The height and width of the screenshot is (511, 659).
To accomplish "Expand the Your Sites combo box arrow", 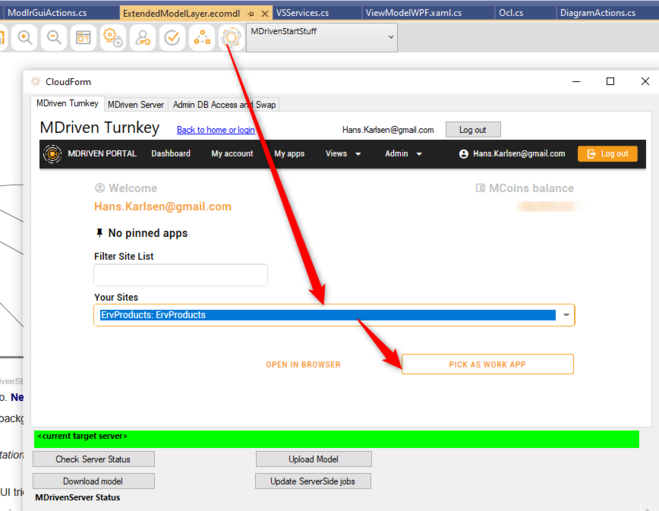I will tap(566, 315).
